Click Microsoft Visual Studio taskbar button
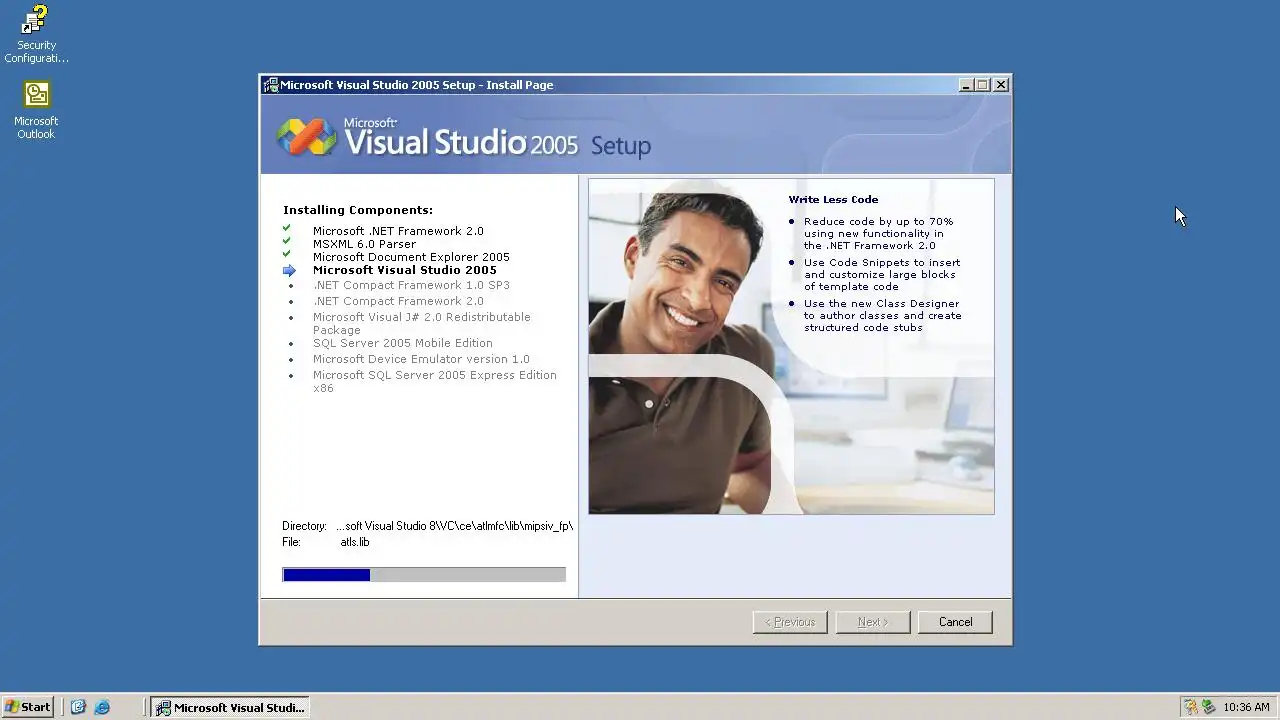This screenshot has width=1280, height=720. tap(230, 707)
